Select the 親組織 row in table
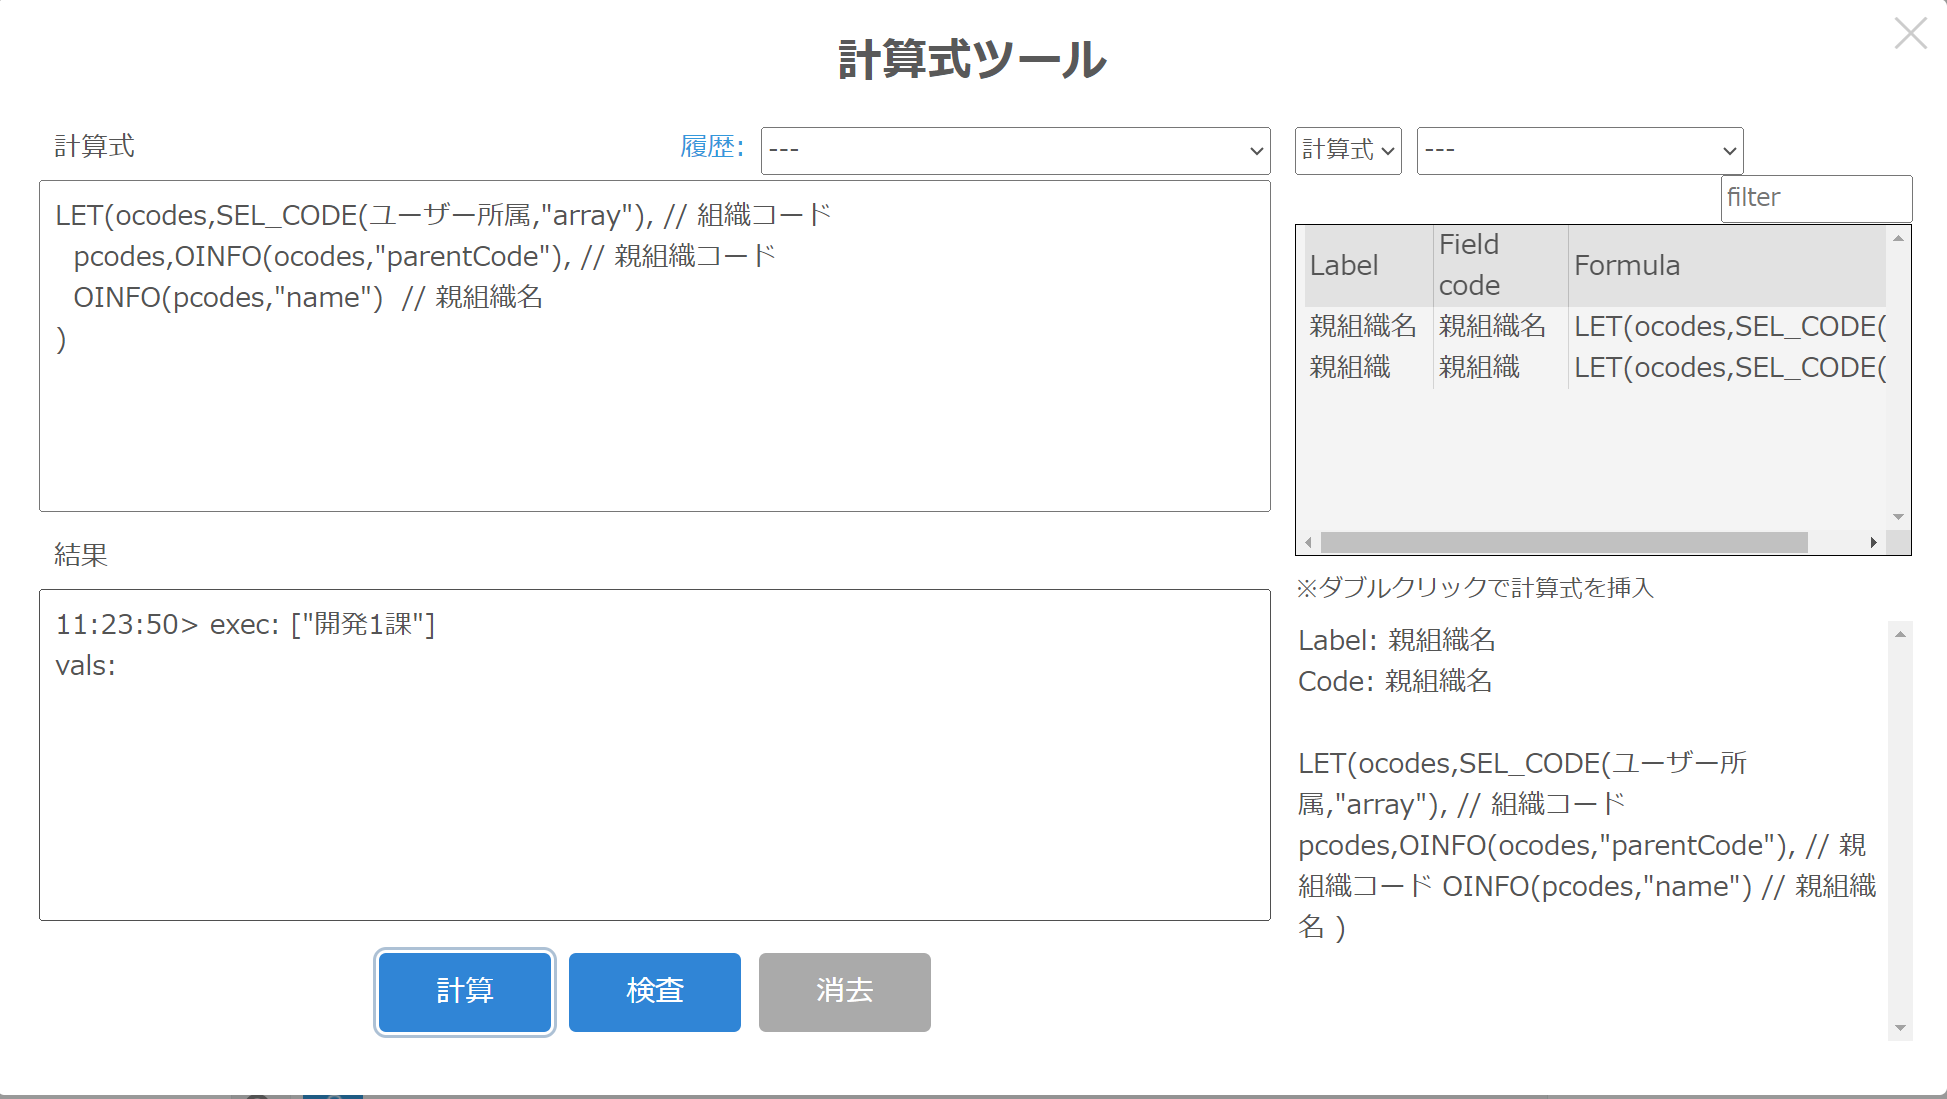Screen dimensions: 1947x1099 coord(1350,367)
